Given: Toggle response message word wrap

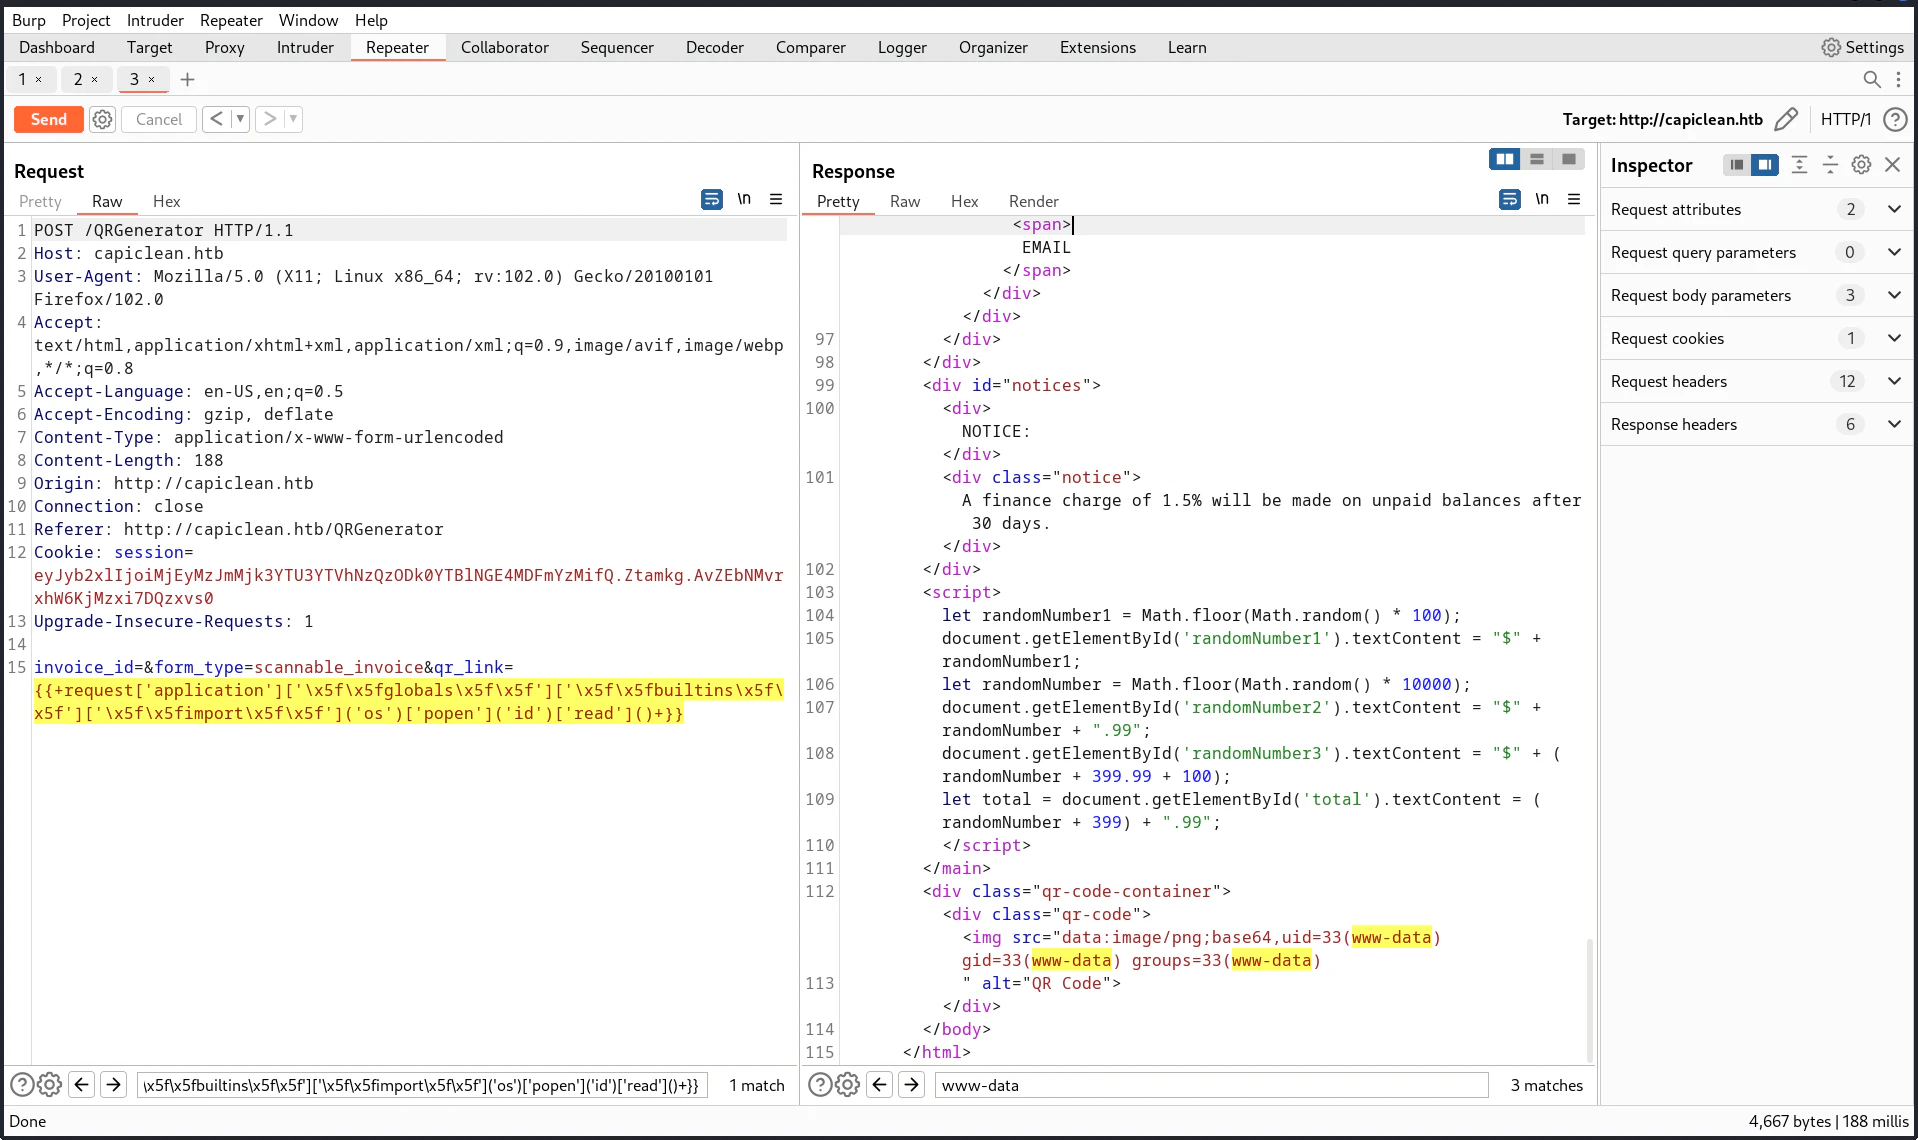Looking at the screenshot, I should click(1509, 199).
